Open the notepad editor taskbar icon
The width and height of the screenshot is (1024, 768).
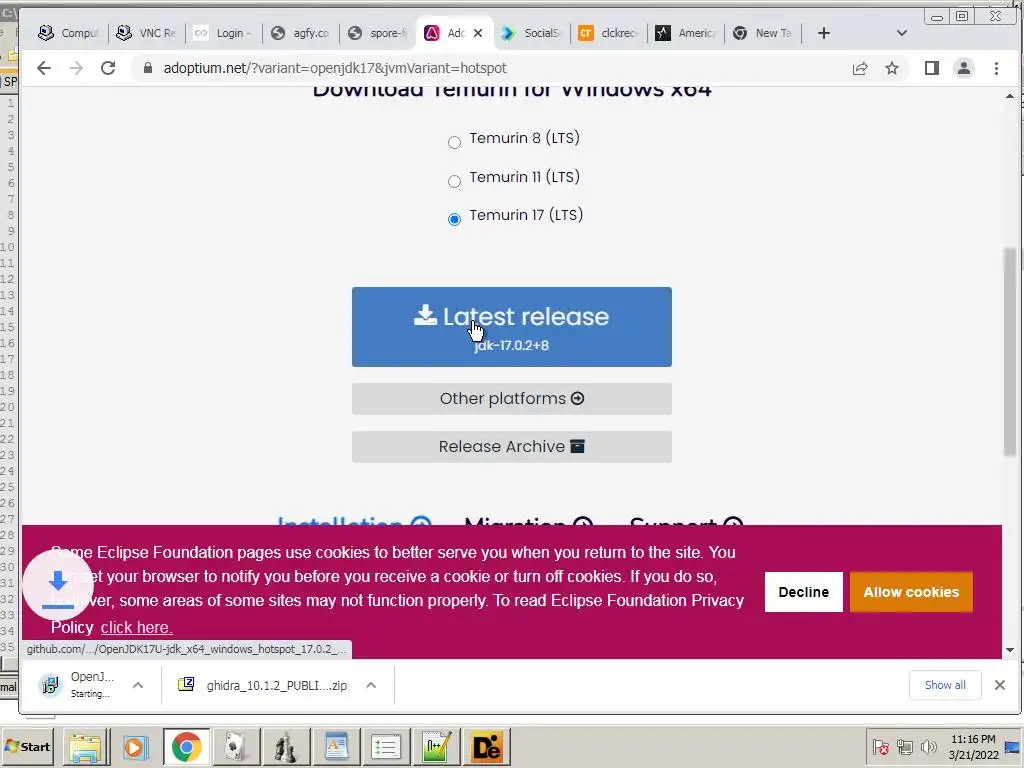(436, 747)
